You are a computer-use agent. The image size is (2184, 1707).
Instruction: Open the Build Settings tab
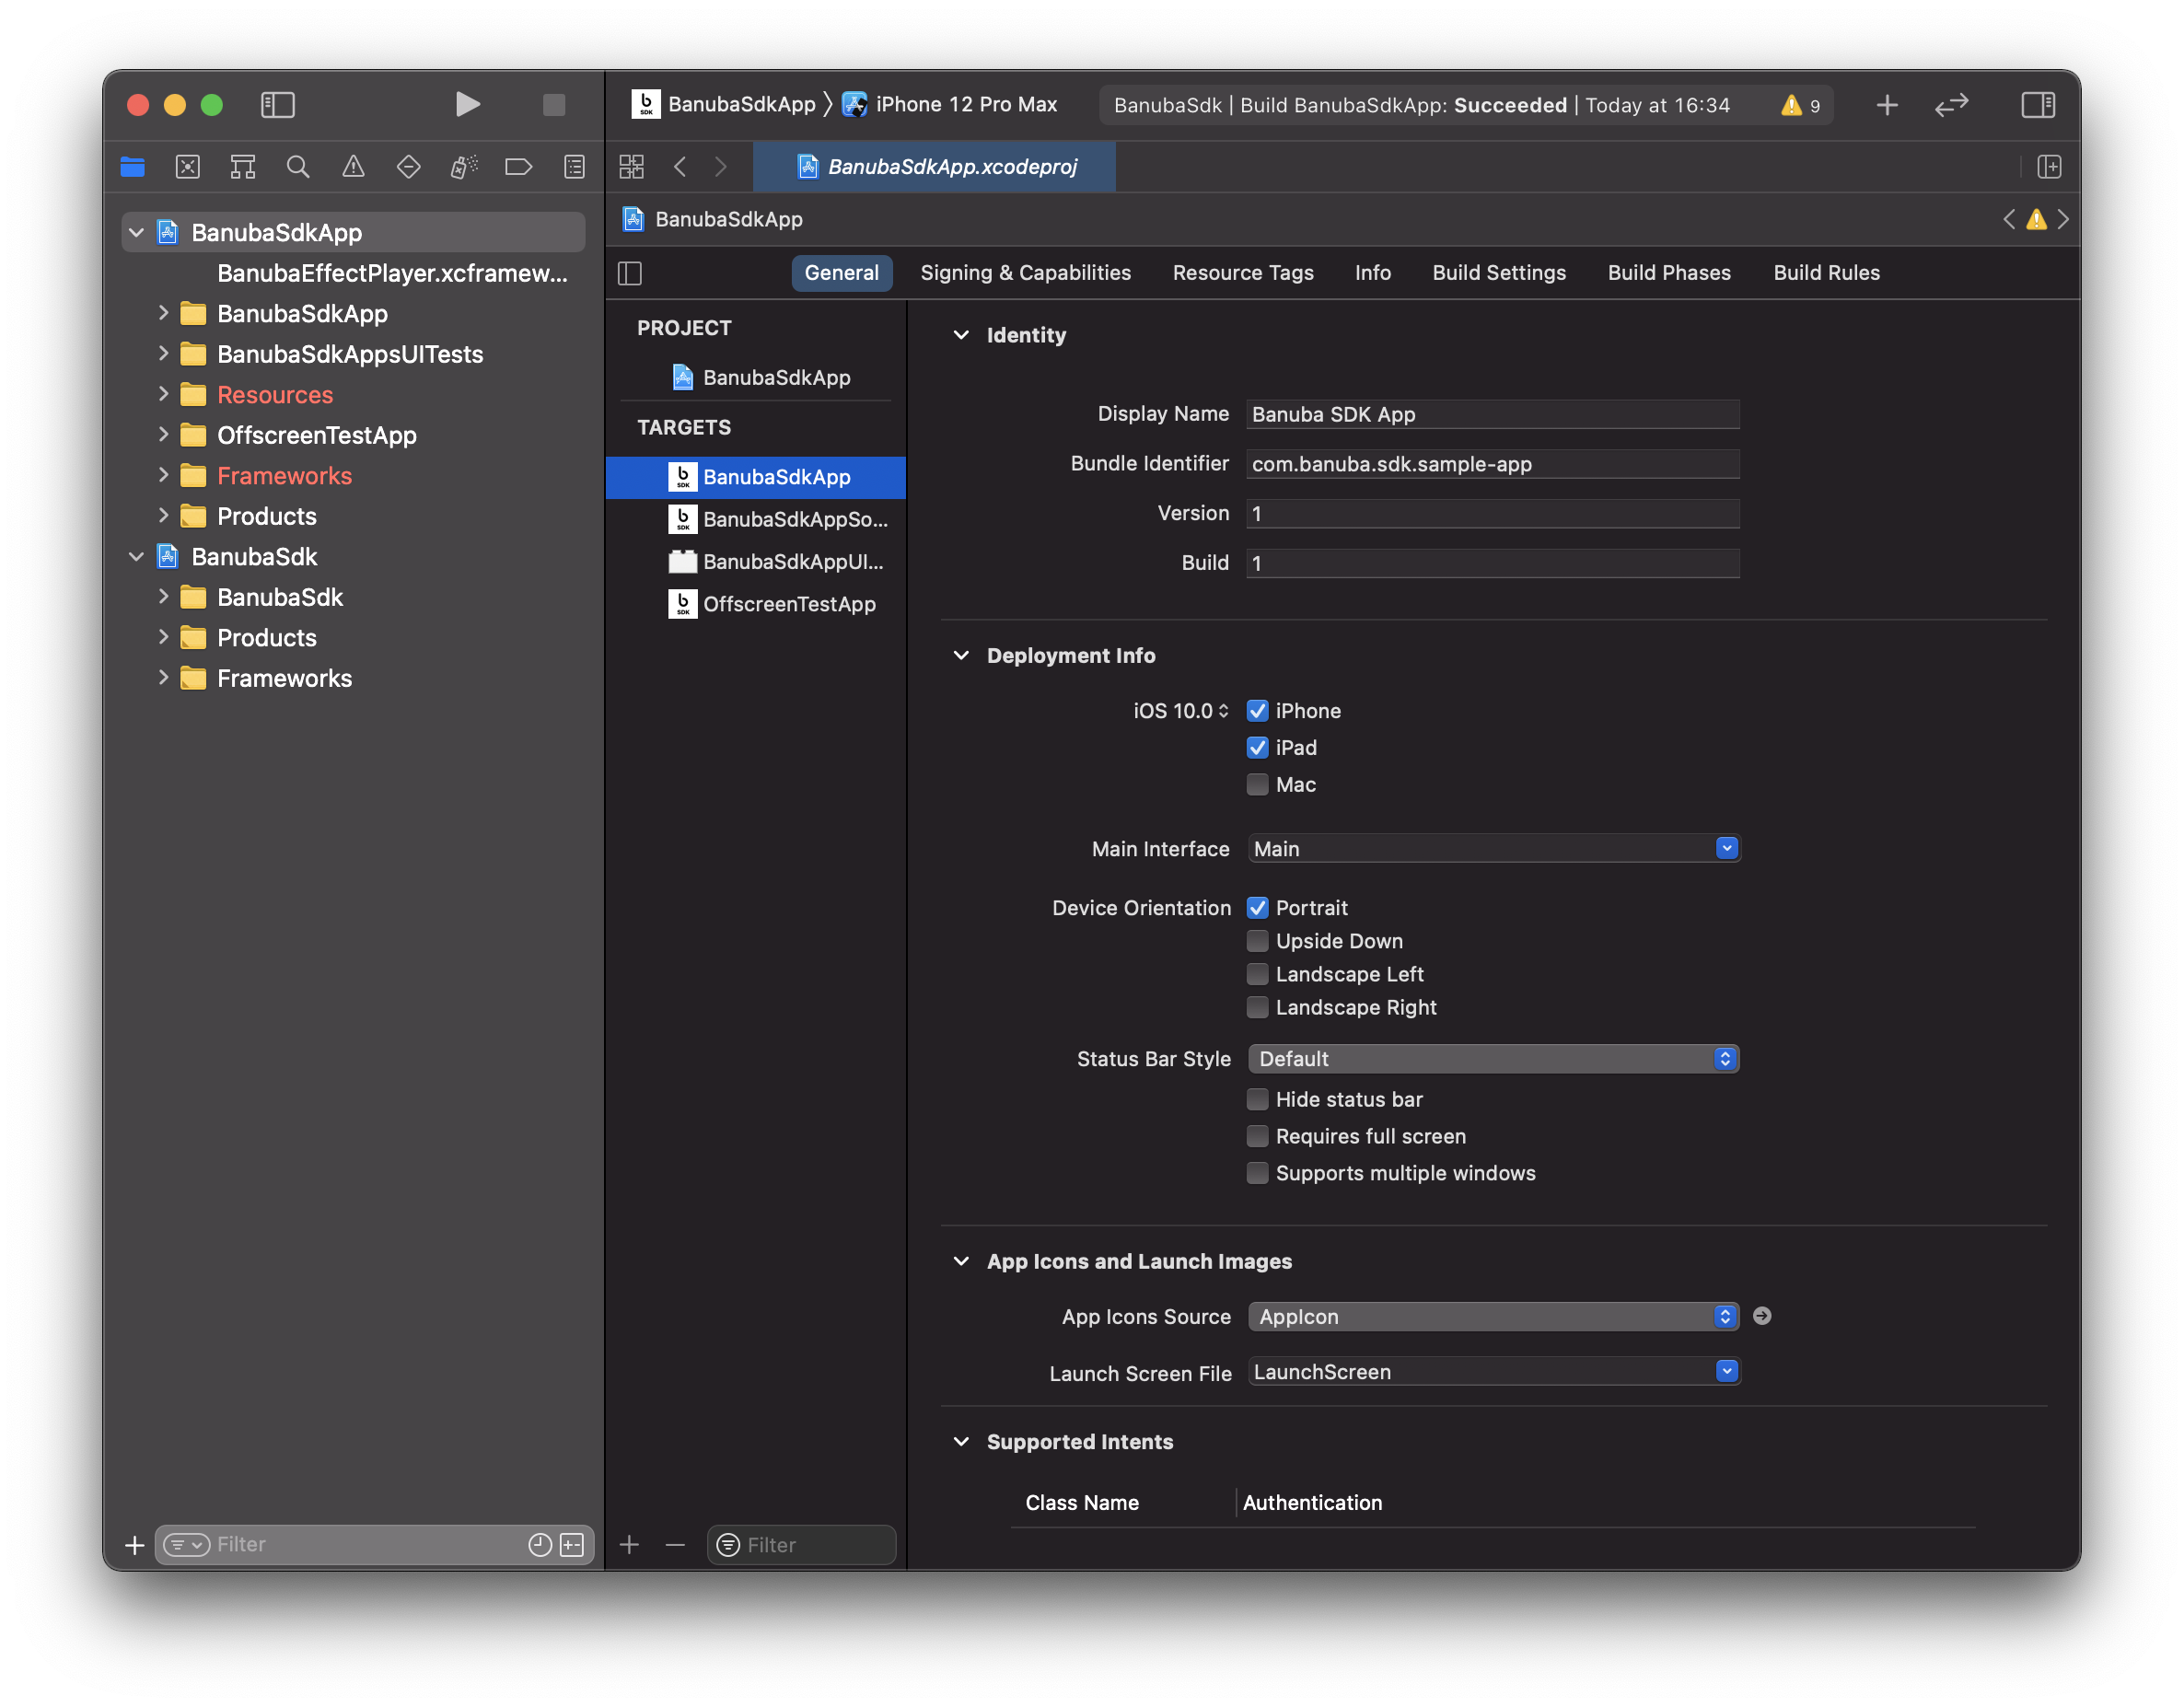click(1498, 273)
